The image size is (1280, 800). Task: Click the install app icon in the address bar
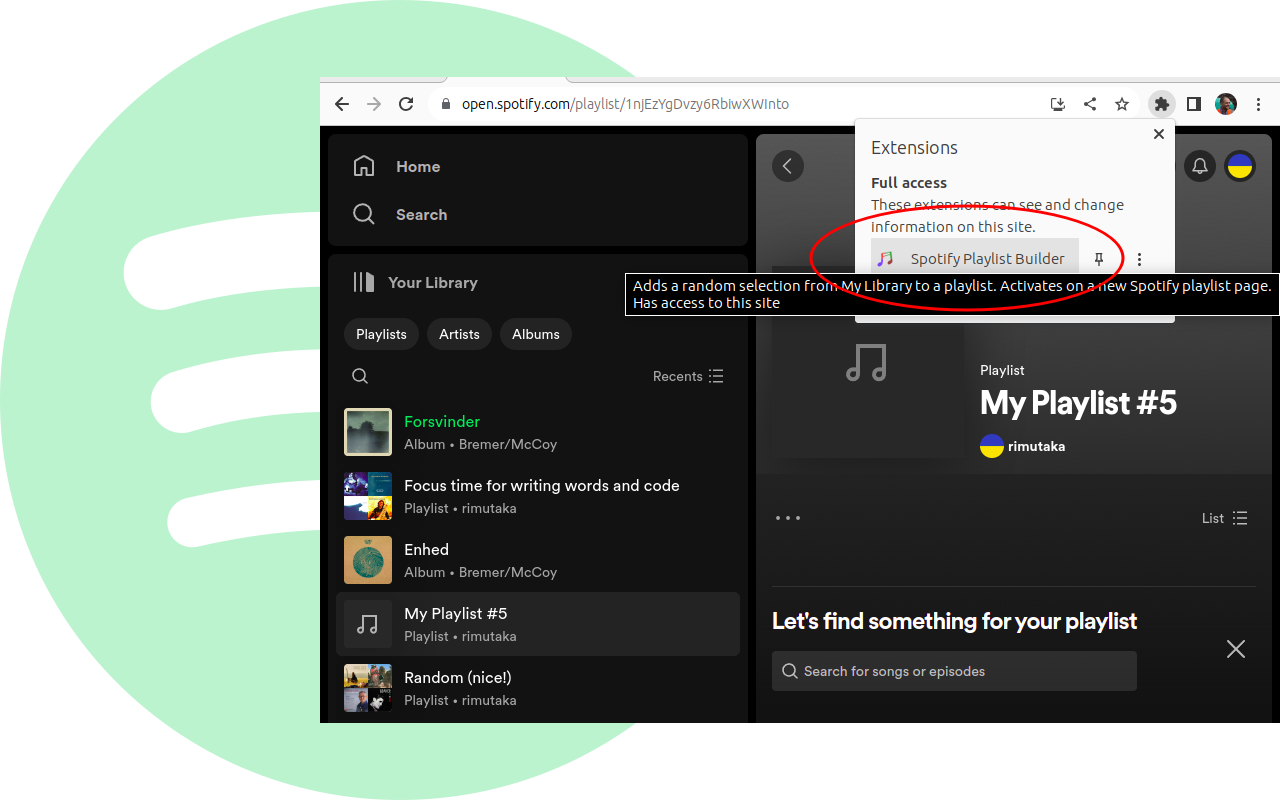(1058, 104)
